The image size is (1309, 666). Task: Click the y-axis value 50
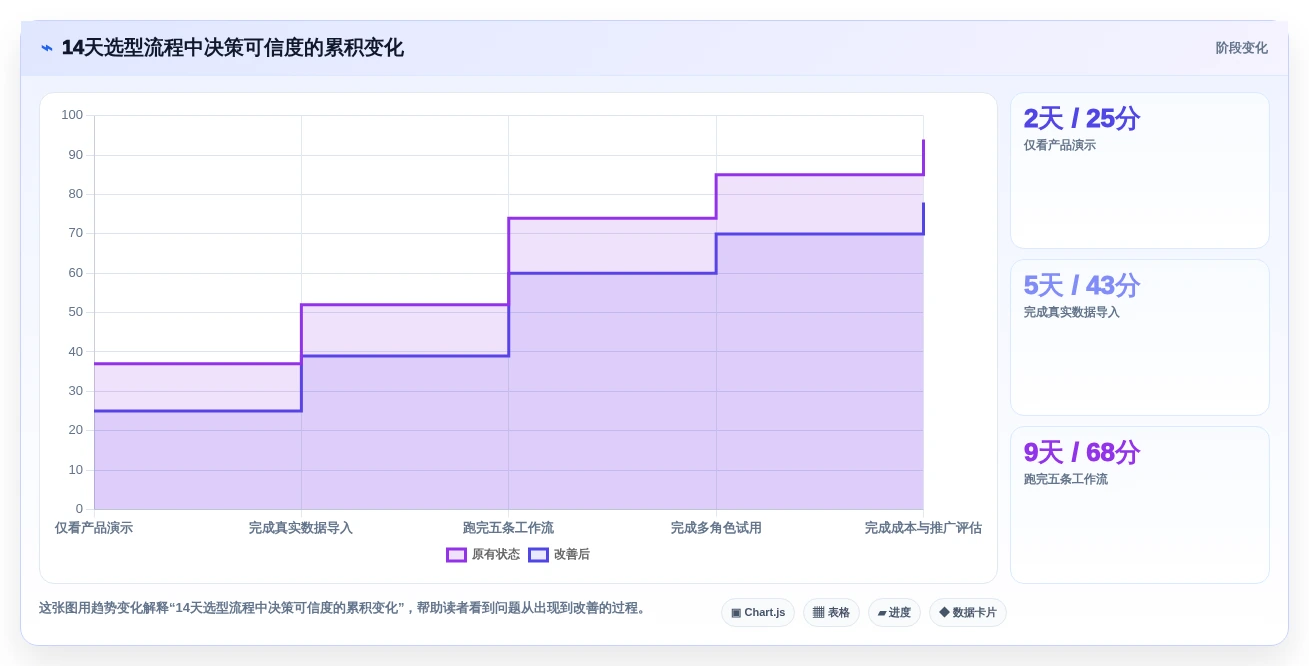(76, 312)
